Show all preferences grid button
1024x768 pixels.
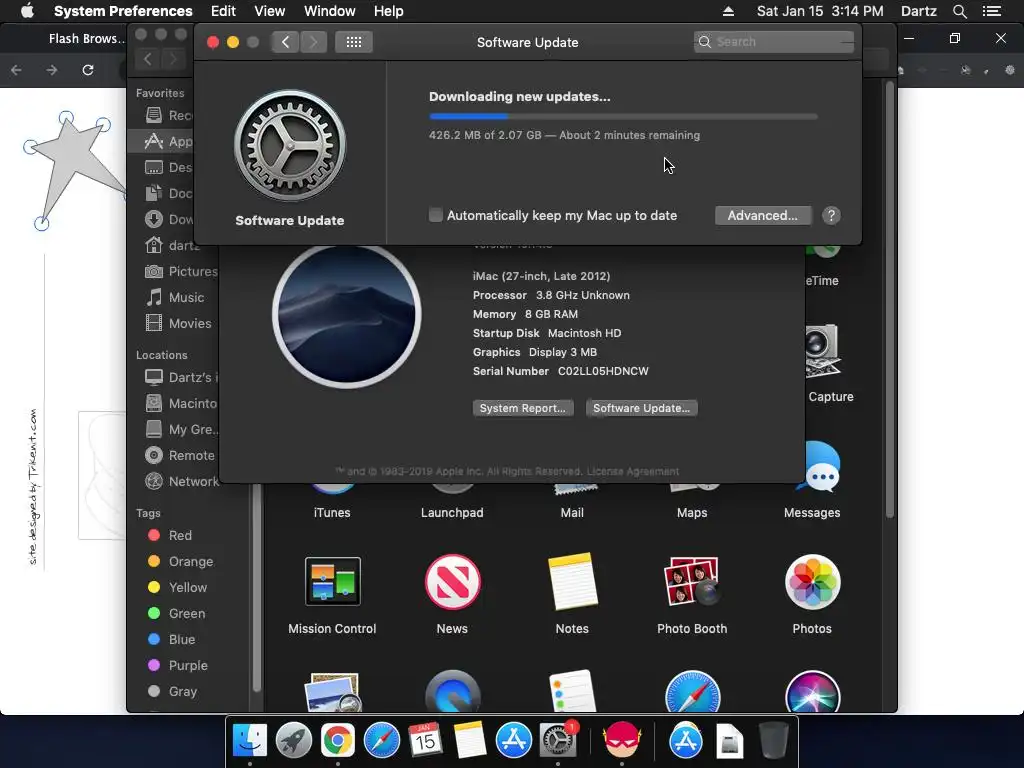(x=354, y=42)
